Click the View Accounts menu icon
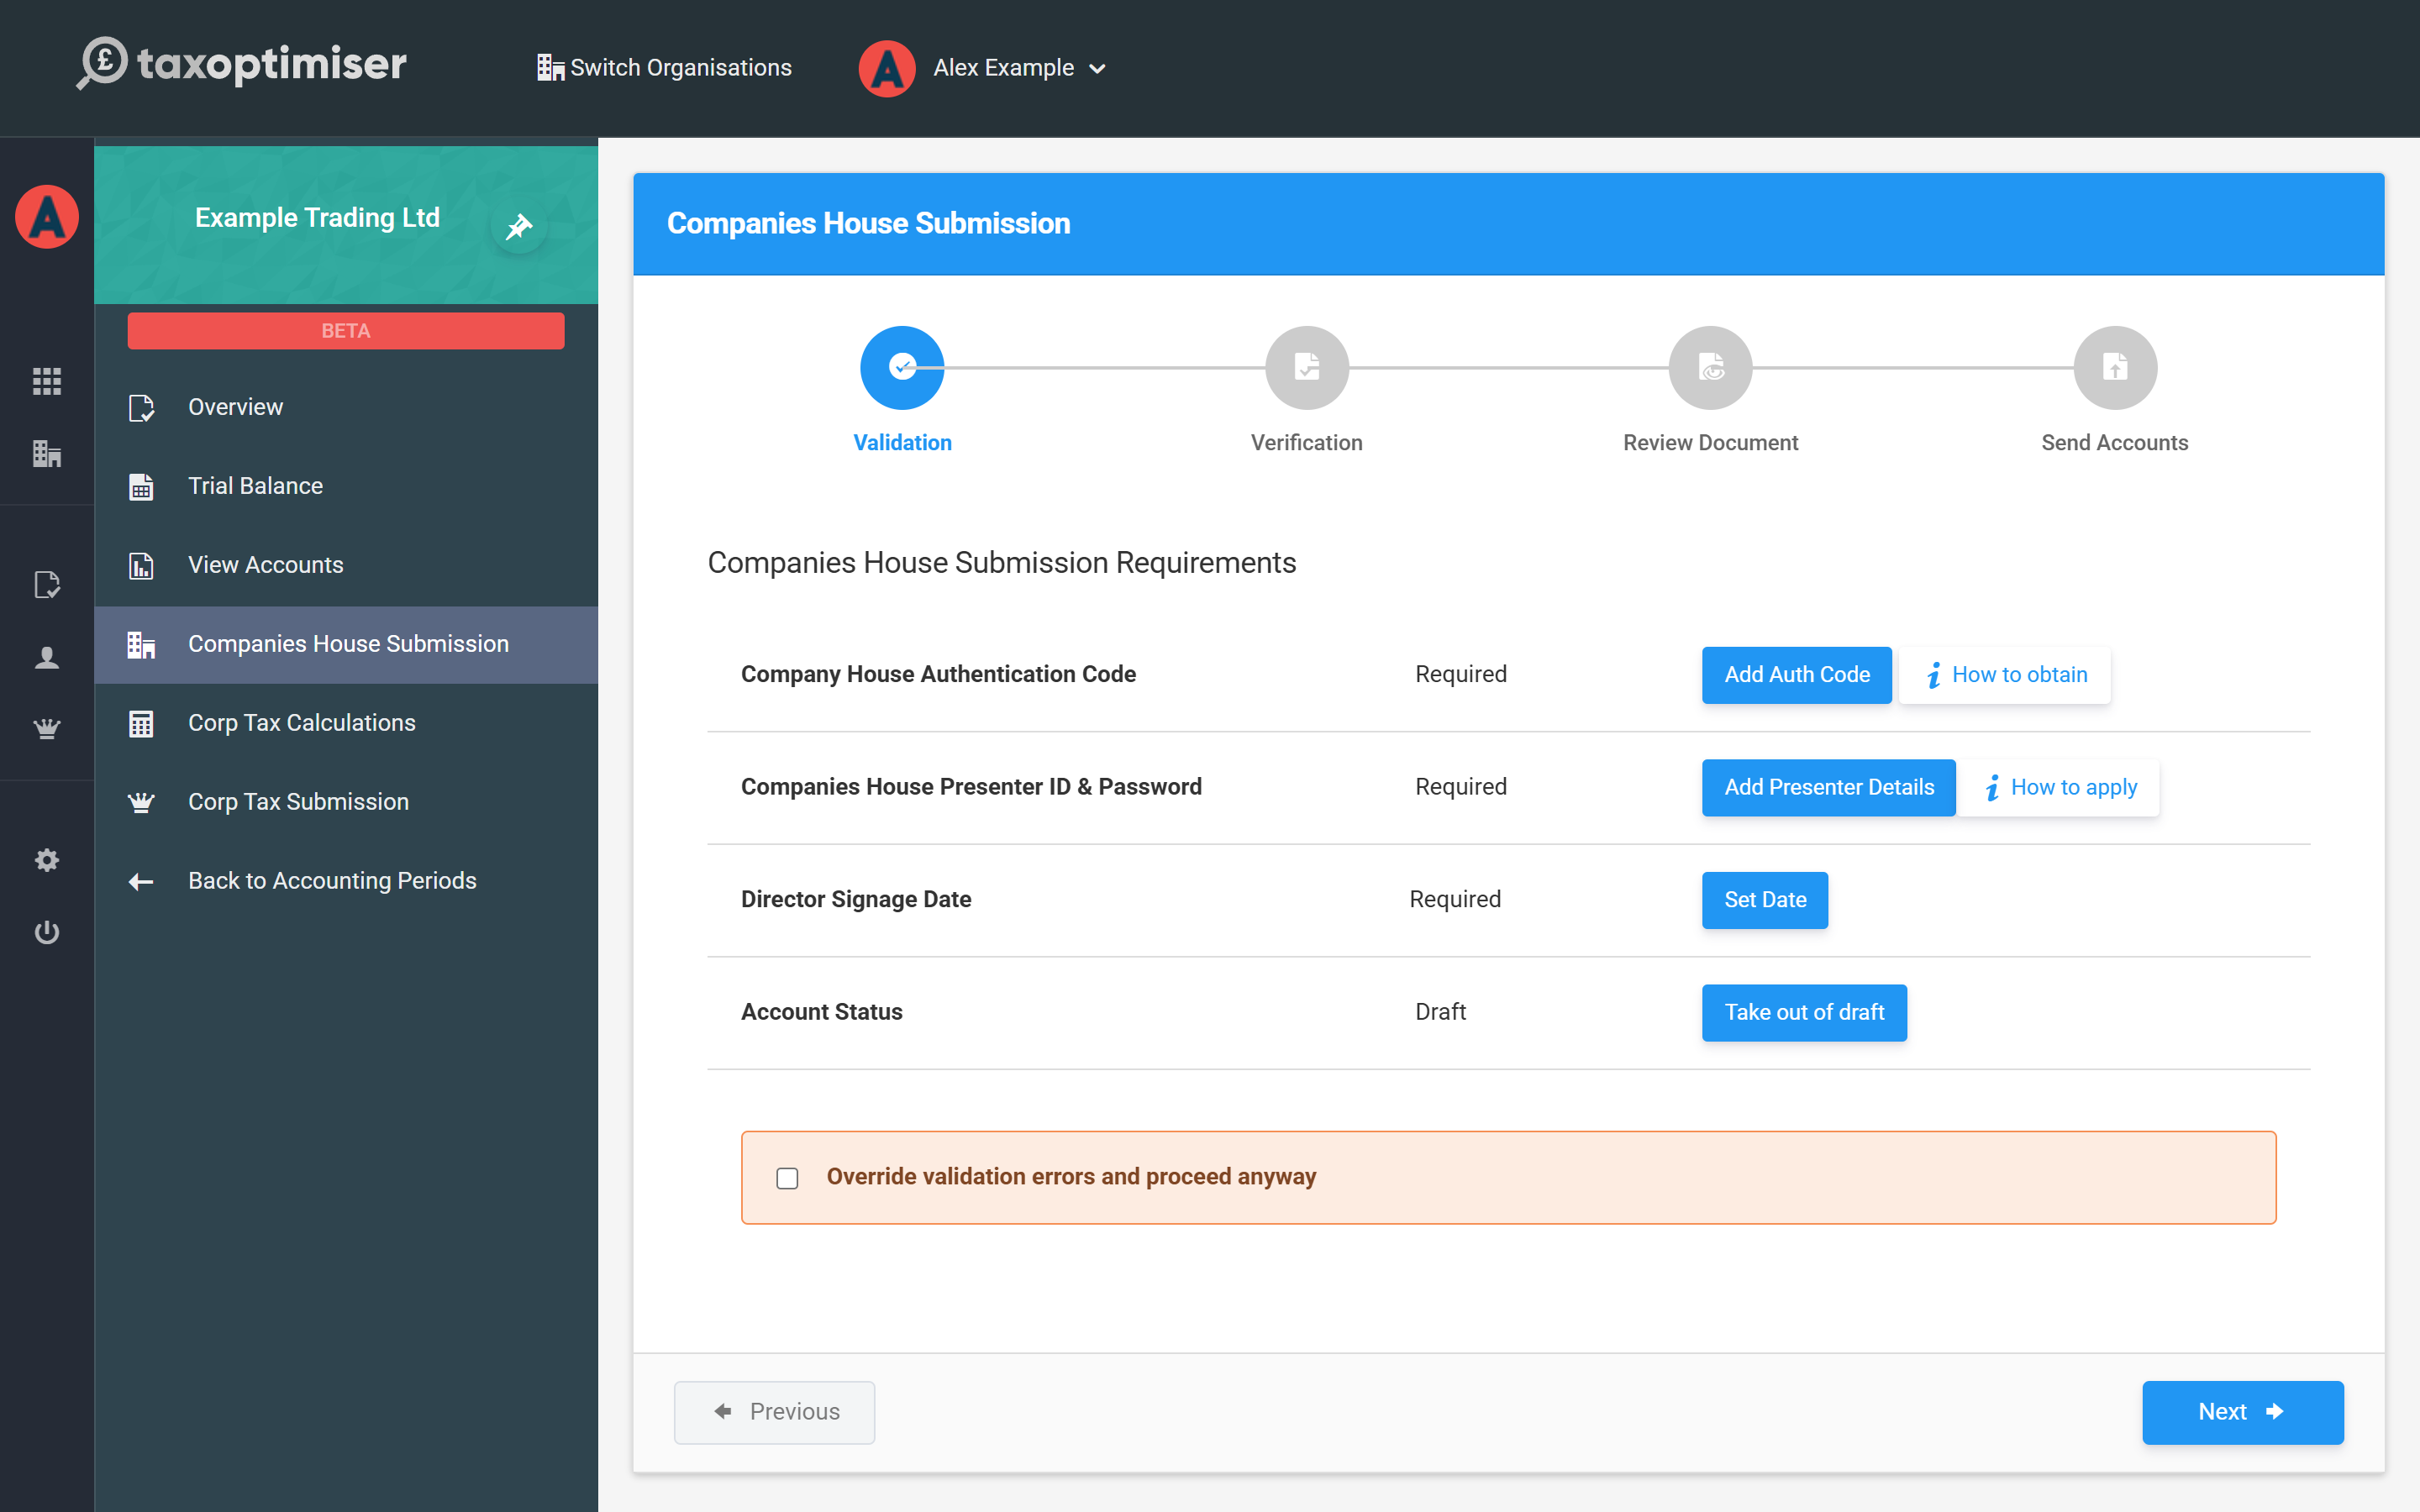 tap(141, 566)
